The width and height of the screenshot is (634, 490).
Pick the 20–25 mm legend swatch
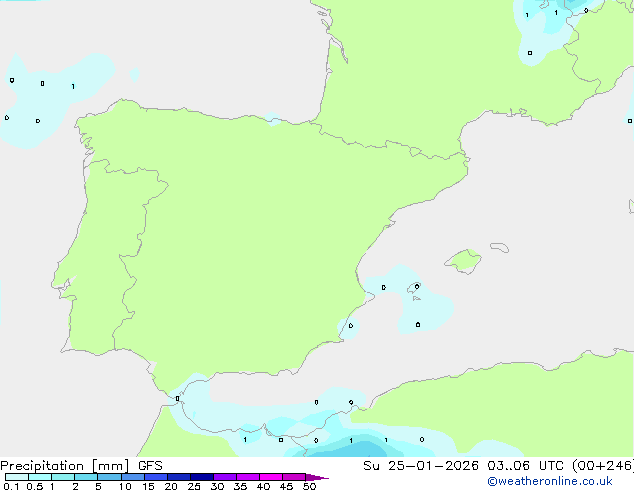click(x=178, y=477)
